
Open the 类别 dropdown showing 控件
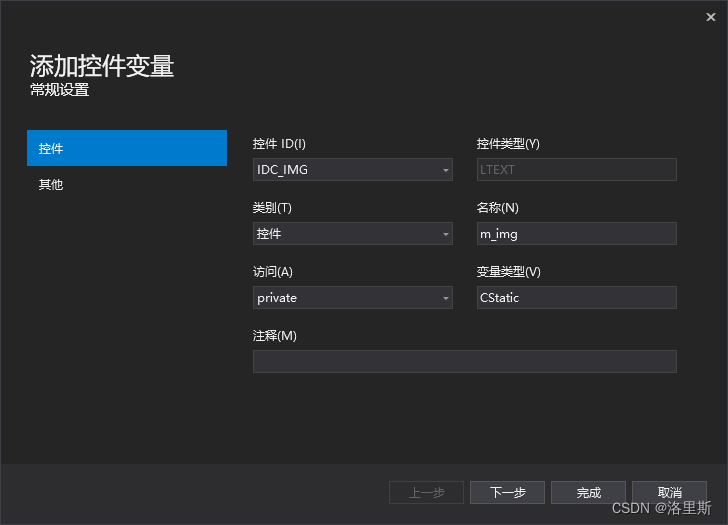[x=352, y=233]
